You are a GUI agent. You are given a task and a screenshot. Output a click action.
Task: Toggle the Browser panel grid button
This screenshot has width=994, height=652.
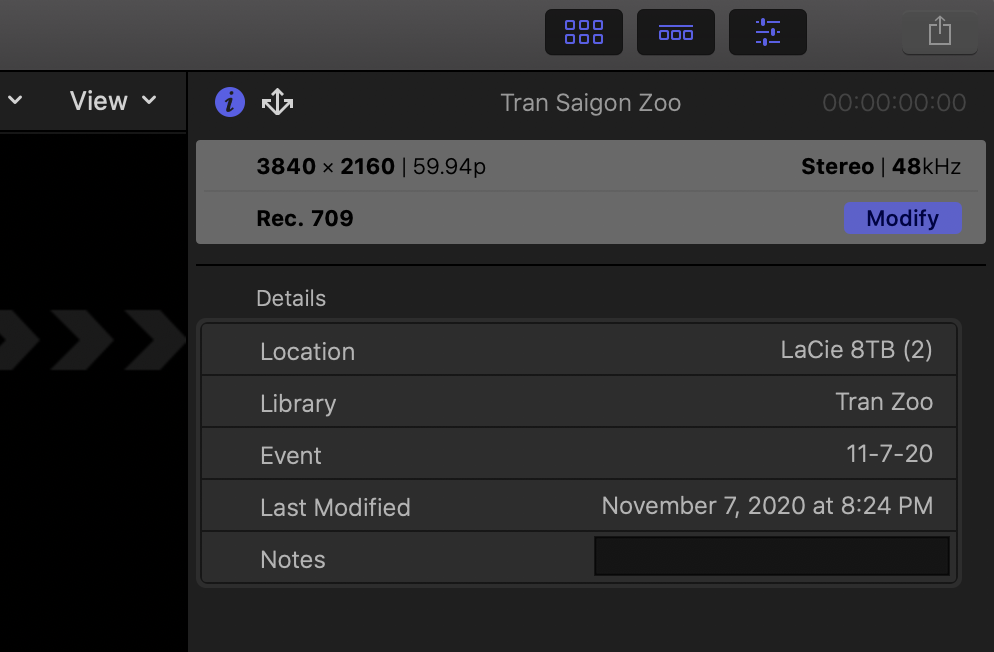point(584,32)
